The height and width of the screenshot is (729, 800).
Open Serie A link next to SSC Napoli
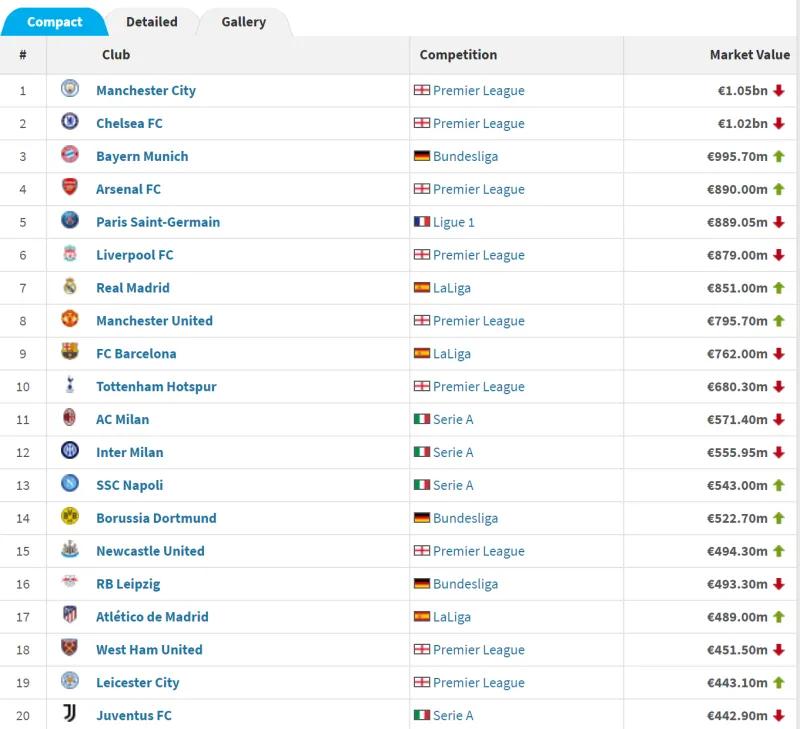point(453,485)
